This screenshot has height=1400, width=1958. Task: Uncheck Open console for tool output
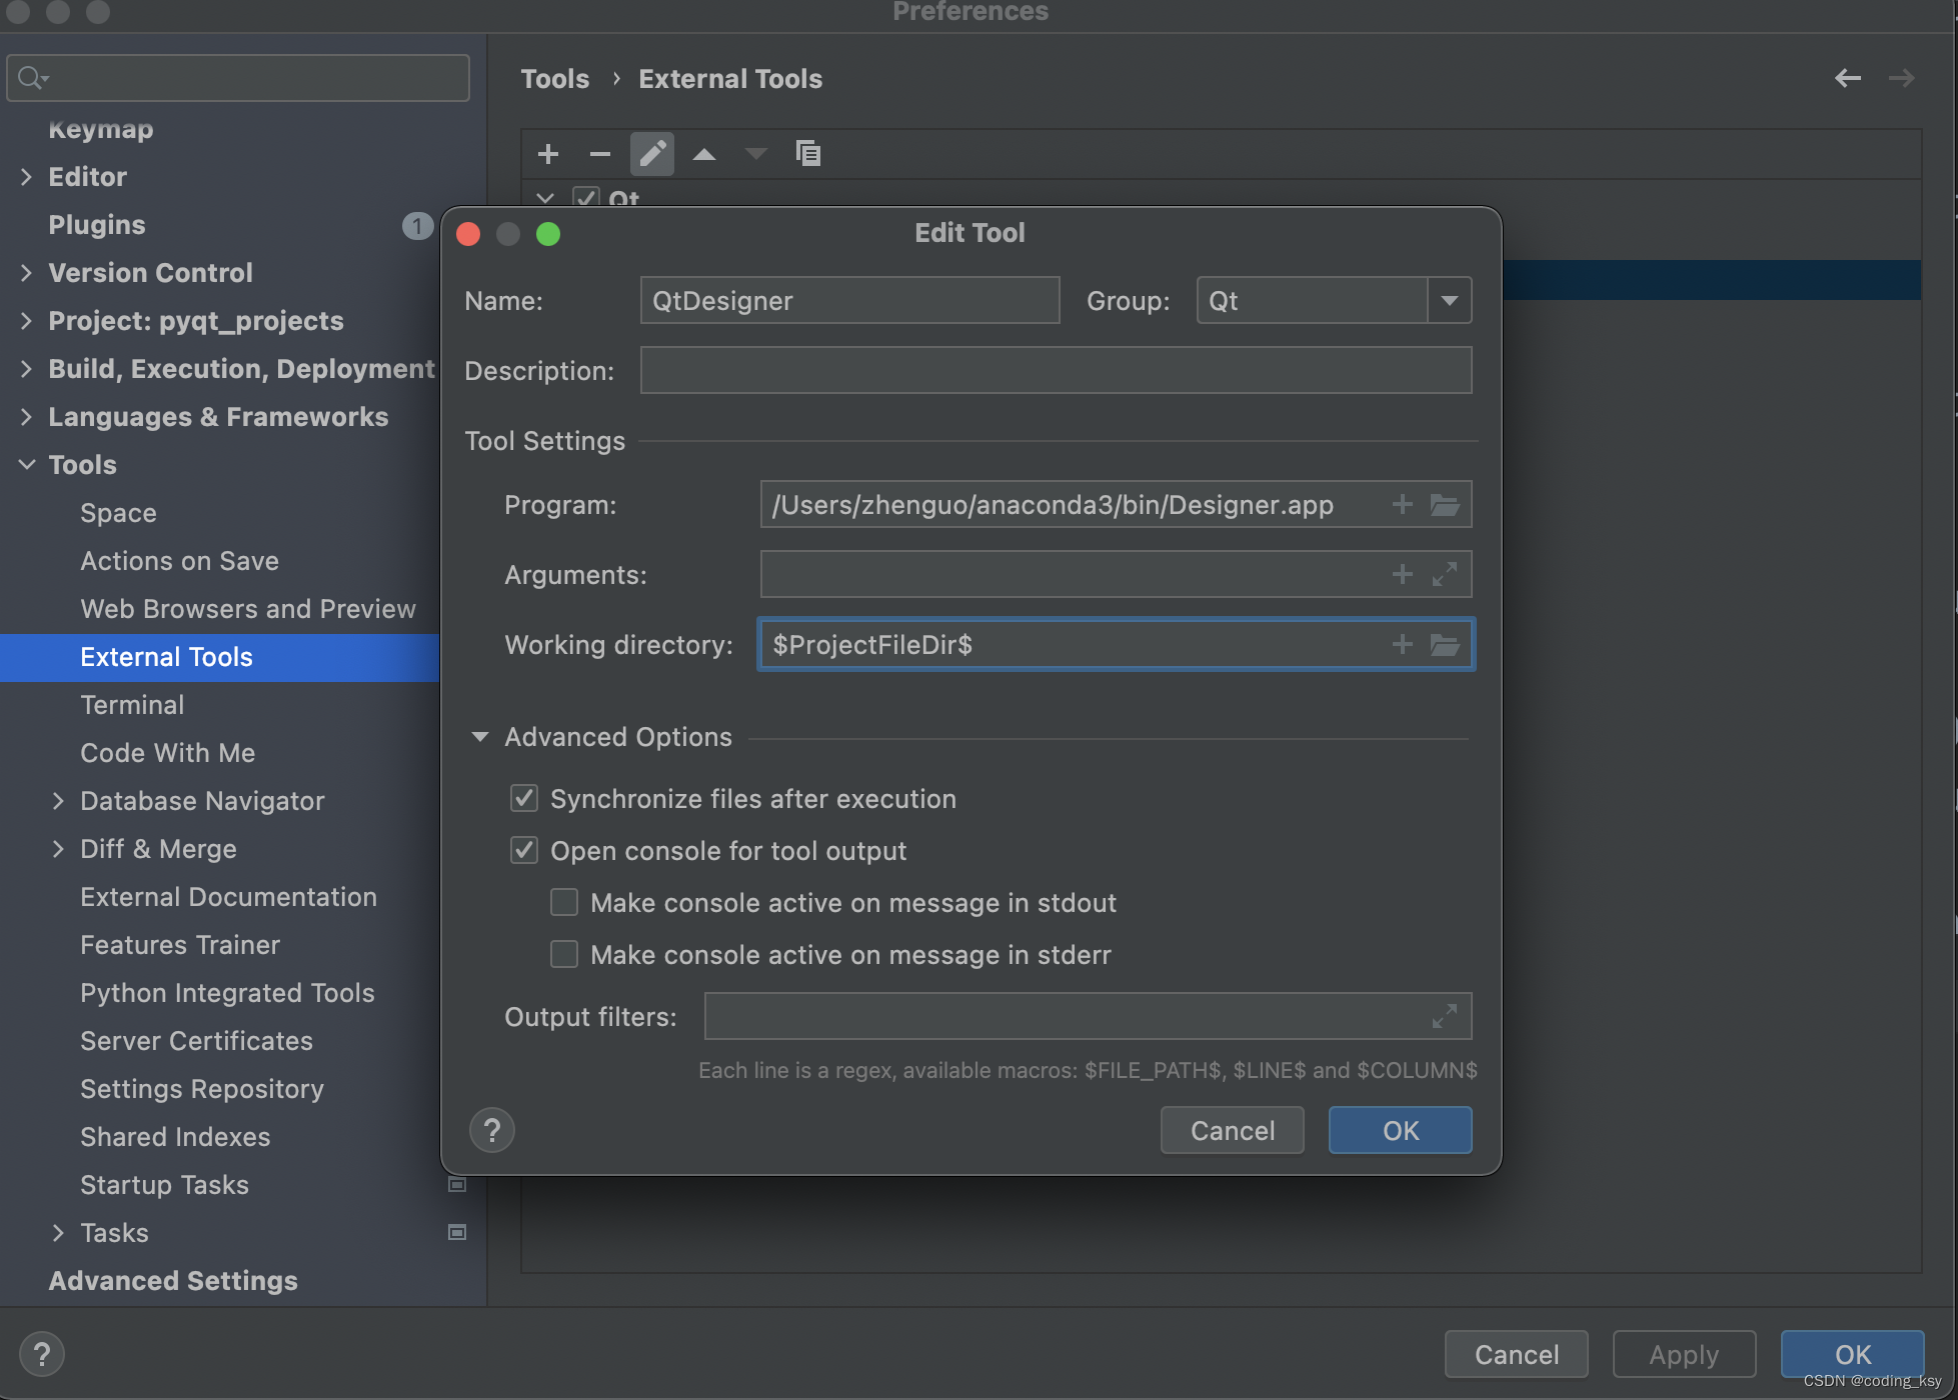click(x=524, y=851)
